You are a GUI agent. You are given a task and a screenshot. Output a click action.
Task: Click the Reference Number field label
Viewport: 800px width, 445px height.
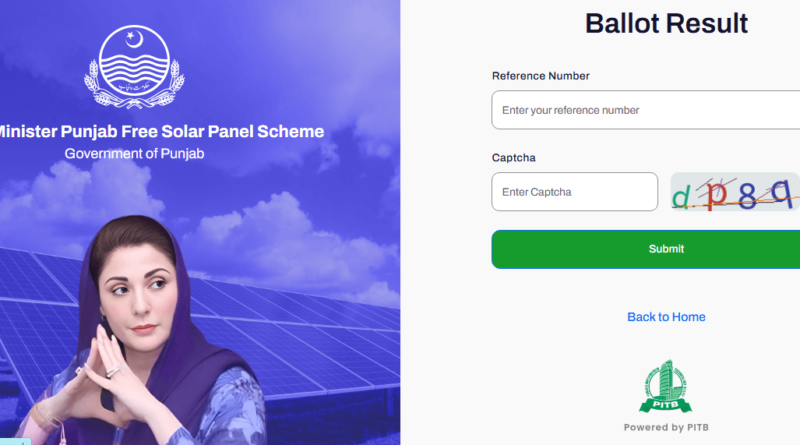click(540, 76)
